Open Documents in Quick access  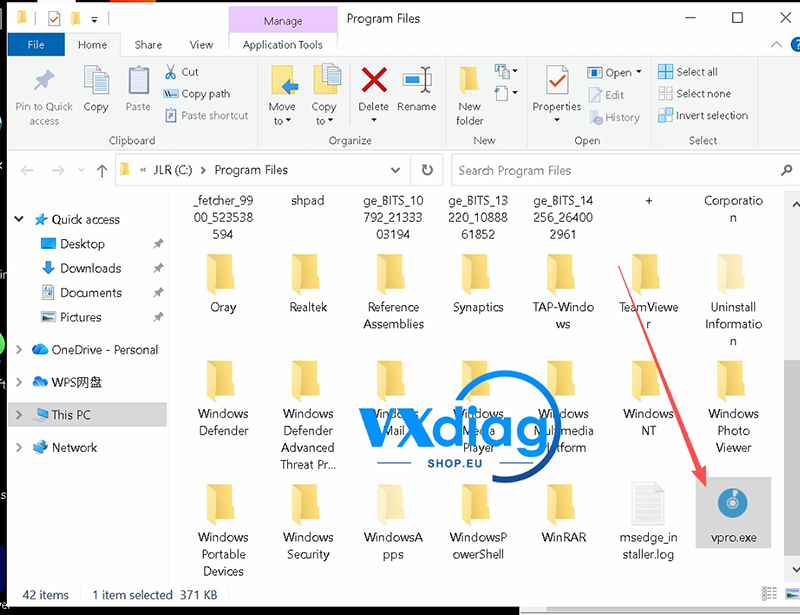coord(91,293)
